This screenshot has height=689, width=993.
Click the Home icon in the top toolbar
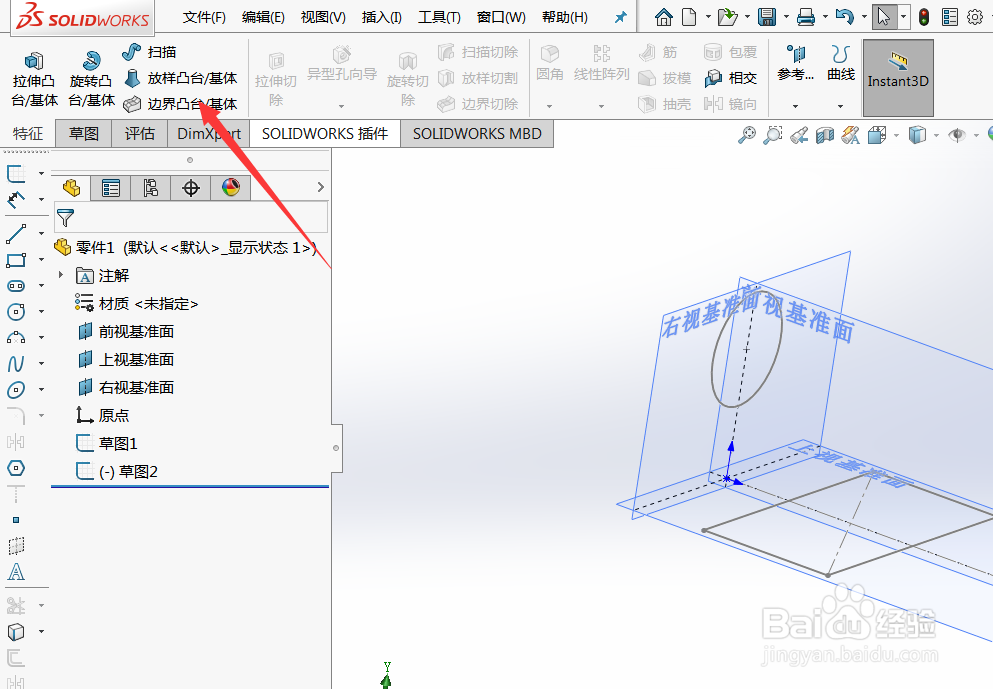pyautogui.click(x=664, y=16)
